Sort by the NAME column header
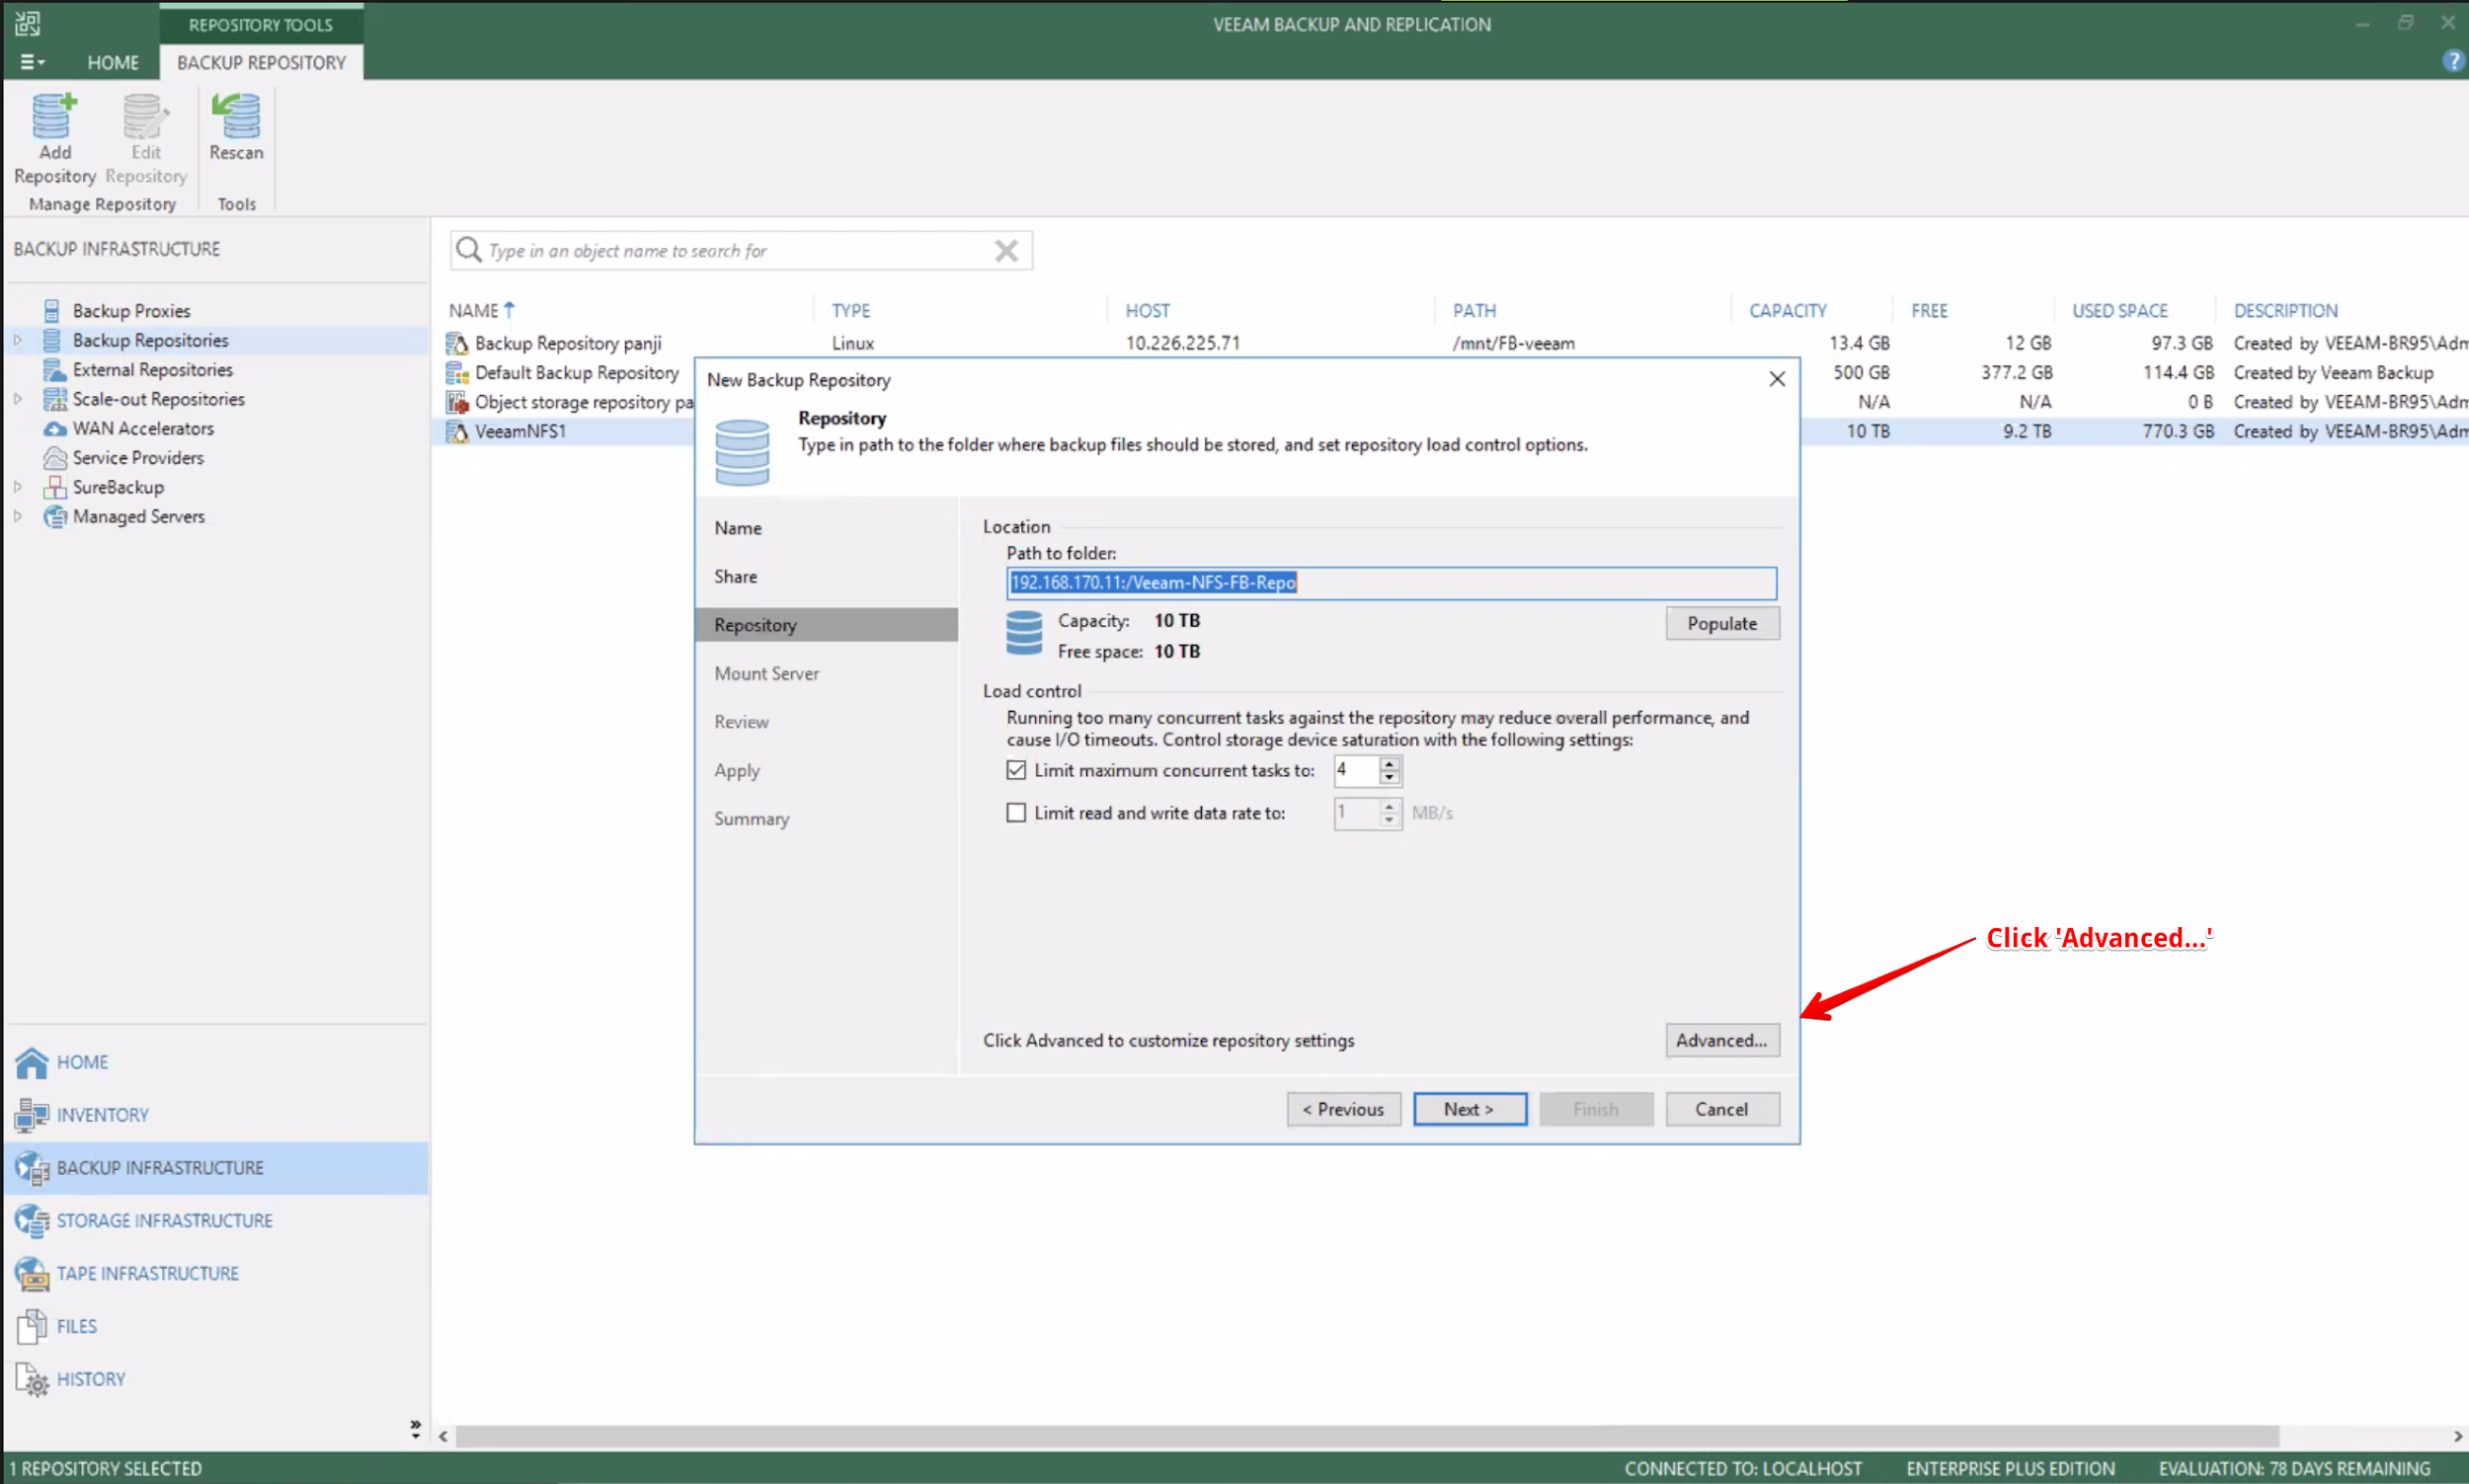2469x1484 pixels. click(x=481, y=311)
